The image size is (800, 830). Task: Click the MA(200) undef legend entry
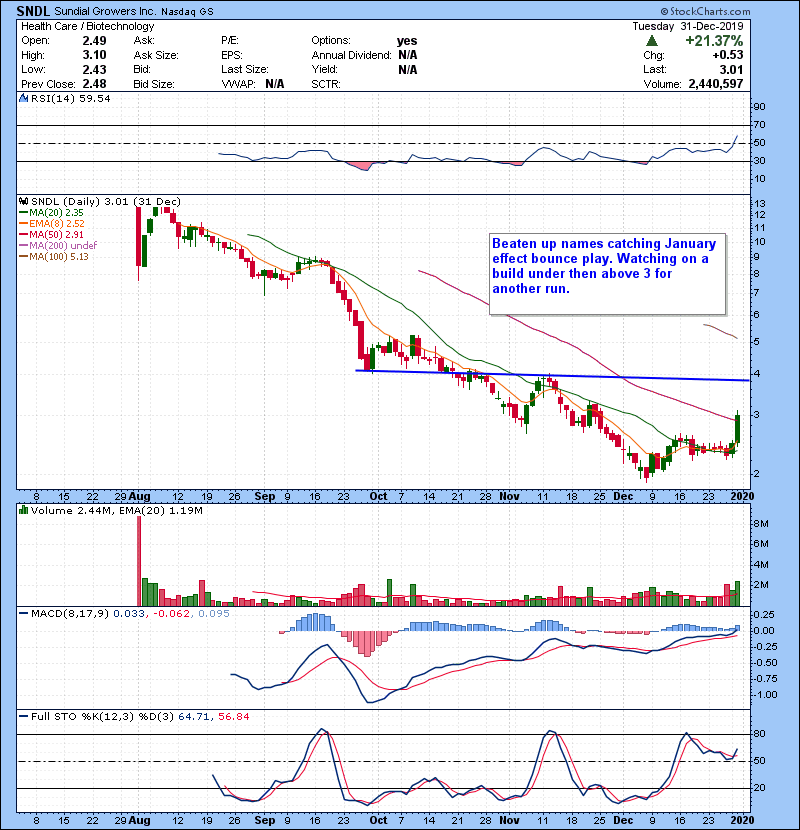point(59,246)
